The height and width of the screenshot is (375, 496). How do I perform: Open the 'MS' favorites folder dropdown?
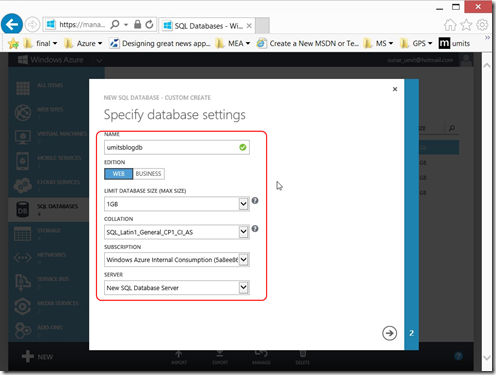point(378,43)
